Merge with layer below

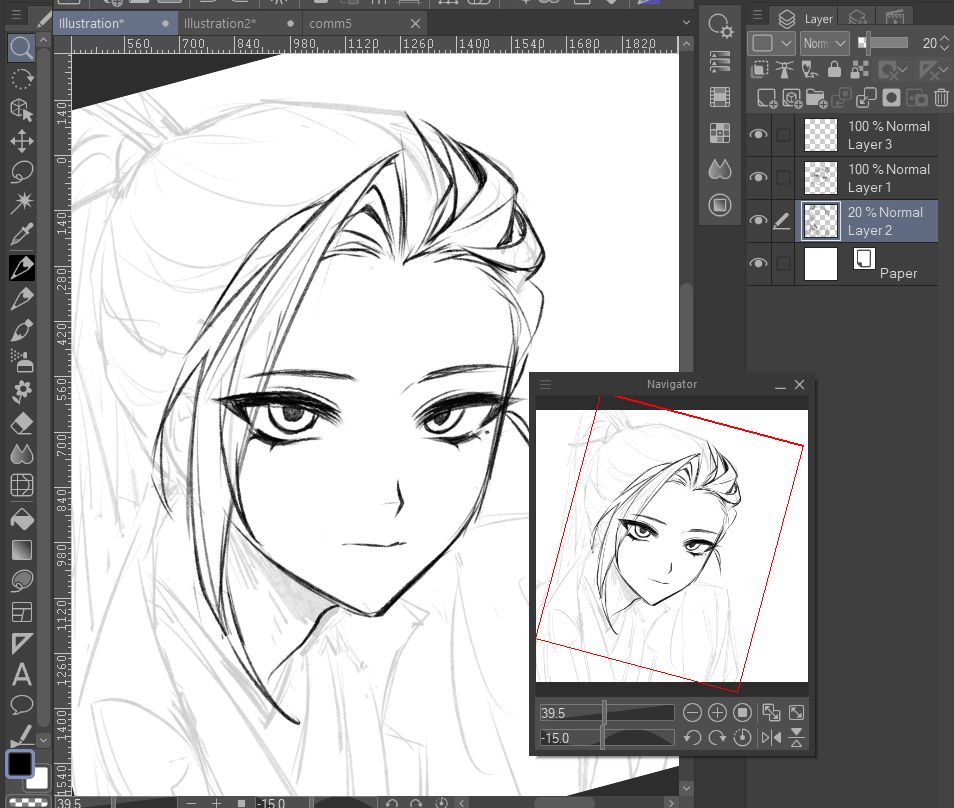tap(866, 98)
